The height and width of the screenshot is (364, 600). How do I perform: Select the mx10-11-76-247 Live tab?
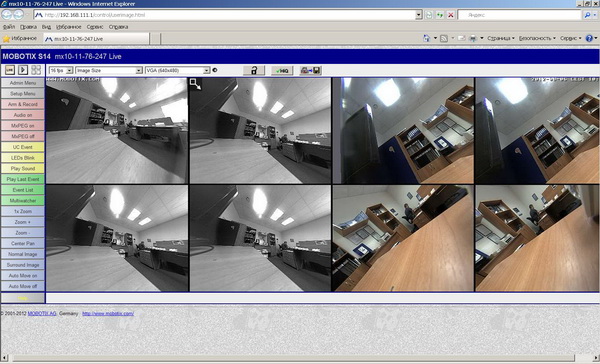(96, 39)
